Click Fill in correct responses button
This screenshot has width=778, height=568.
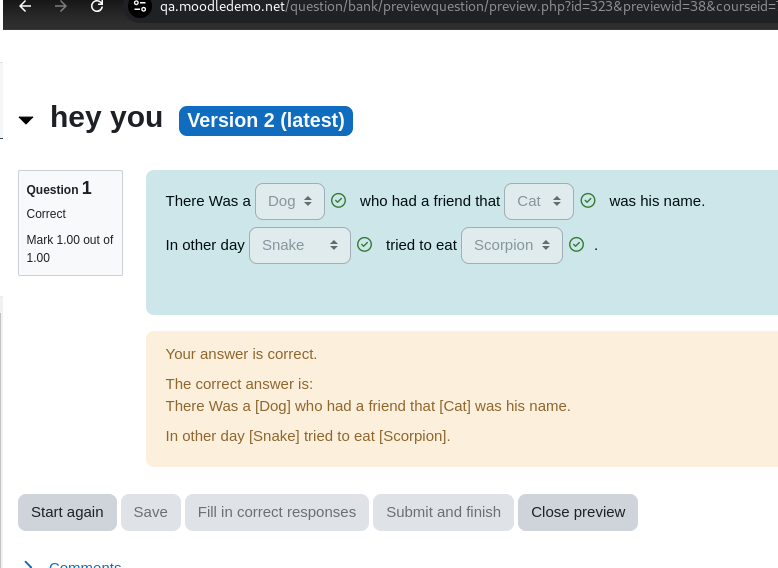pos(277,512)
